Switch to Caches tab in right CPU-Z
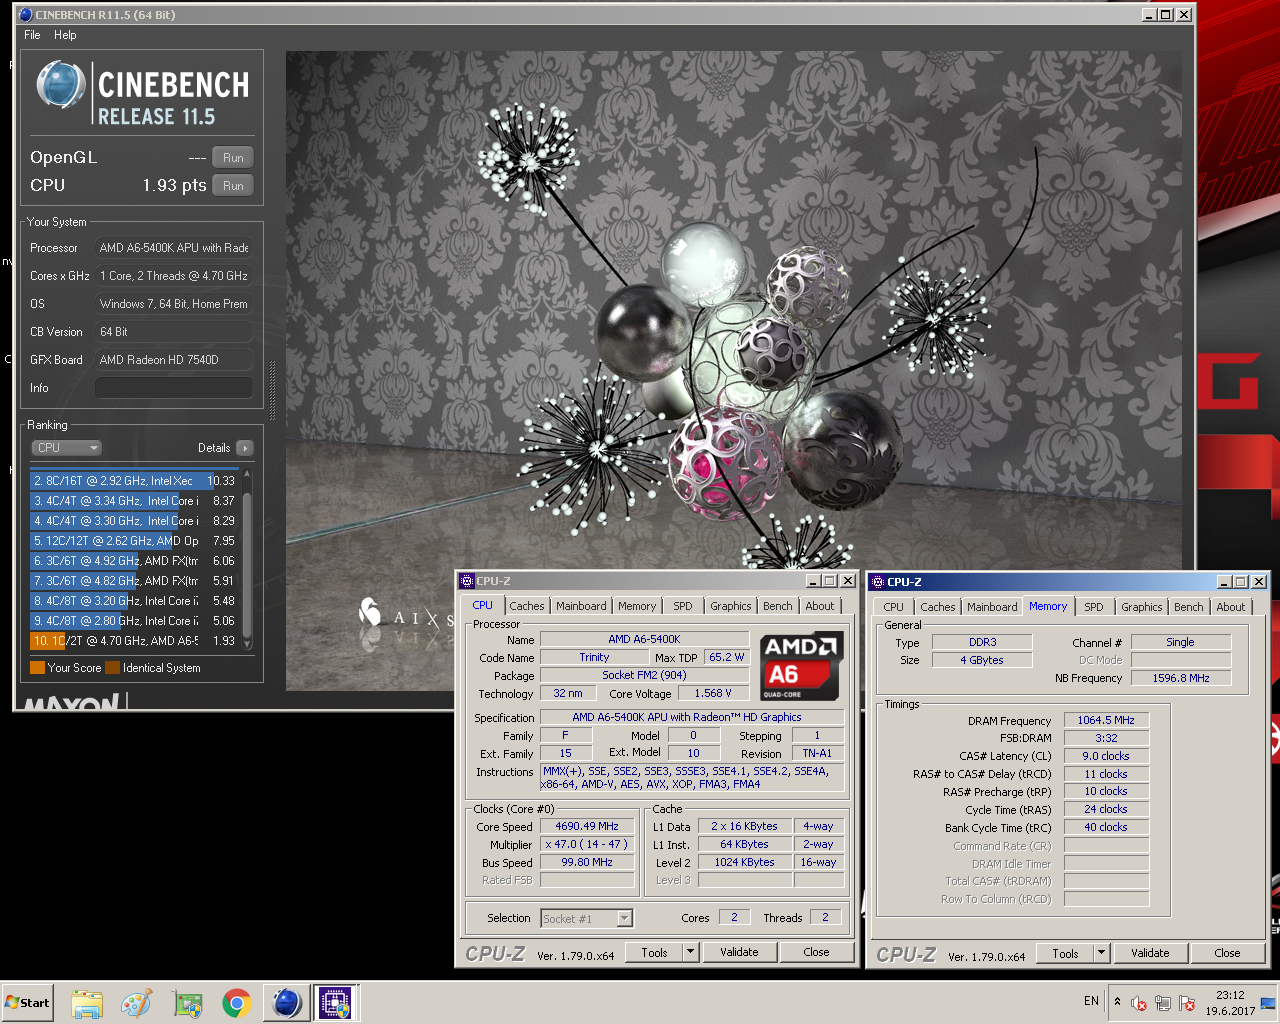1280x1024 pixels. tap(938, 607)
